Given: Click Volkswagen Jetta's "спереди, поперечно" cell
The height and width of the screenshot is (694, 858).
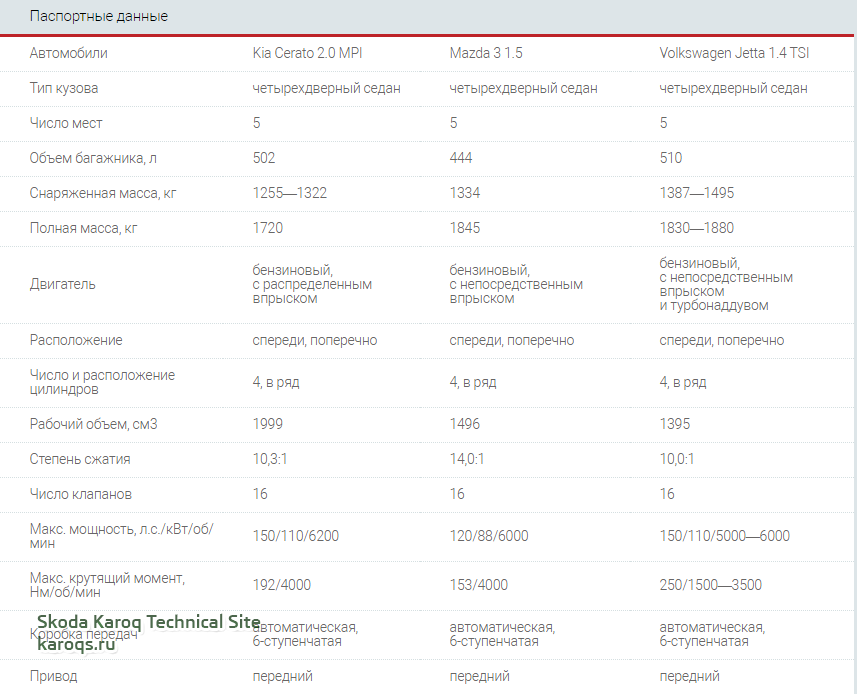Looking at the screenshot, I should tap(722, 340).
